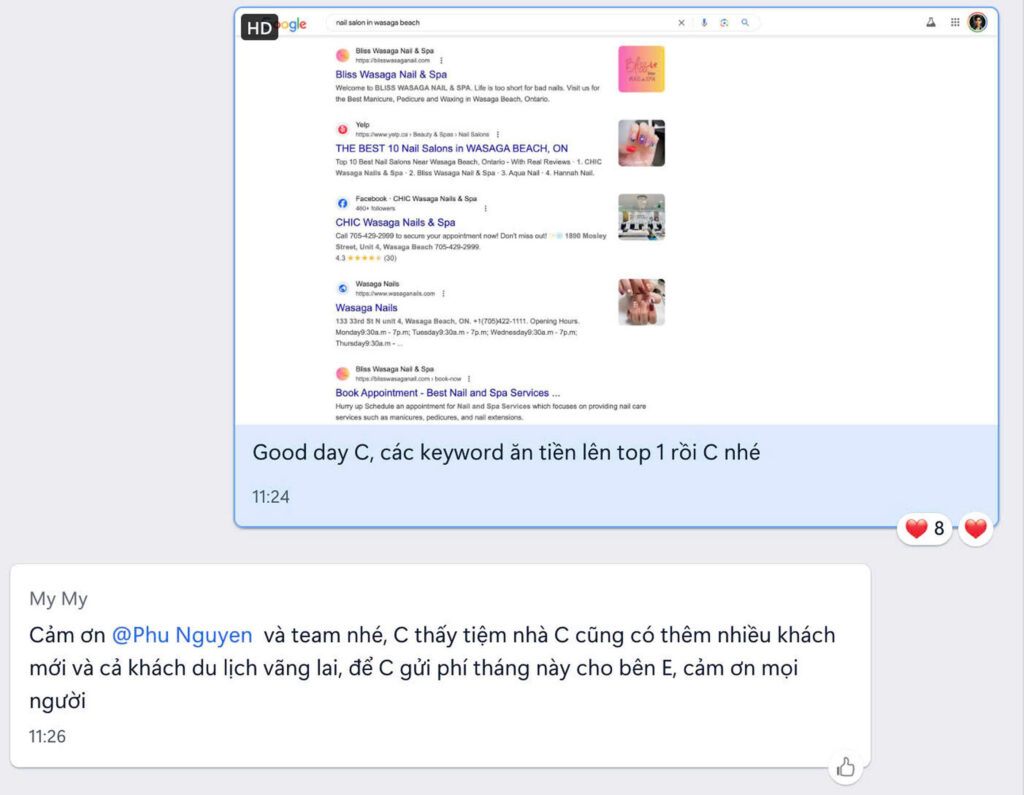
Task: Click the thumbs-up reaction on My My's message
Action: [x=846, y=767]
